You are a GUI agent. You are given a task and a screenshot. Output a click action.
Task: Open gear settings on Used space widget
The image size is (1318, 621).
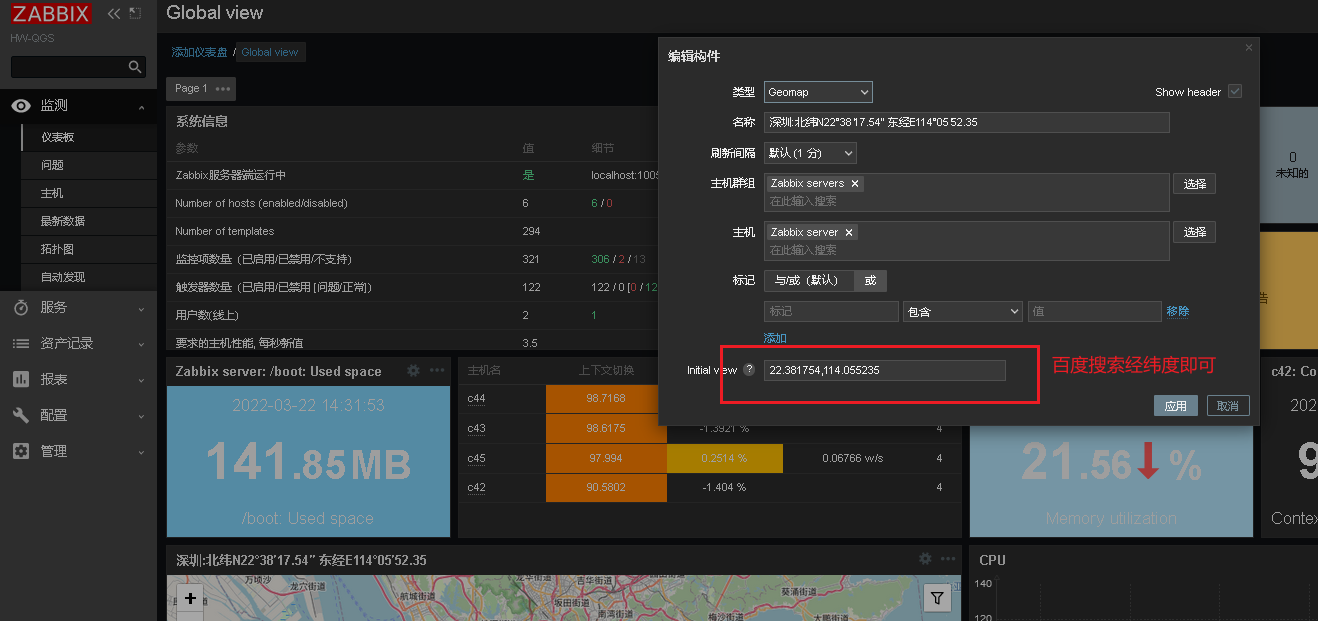tap(413, 371)
